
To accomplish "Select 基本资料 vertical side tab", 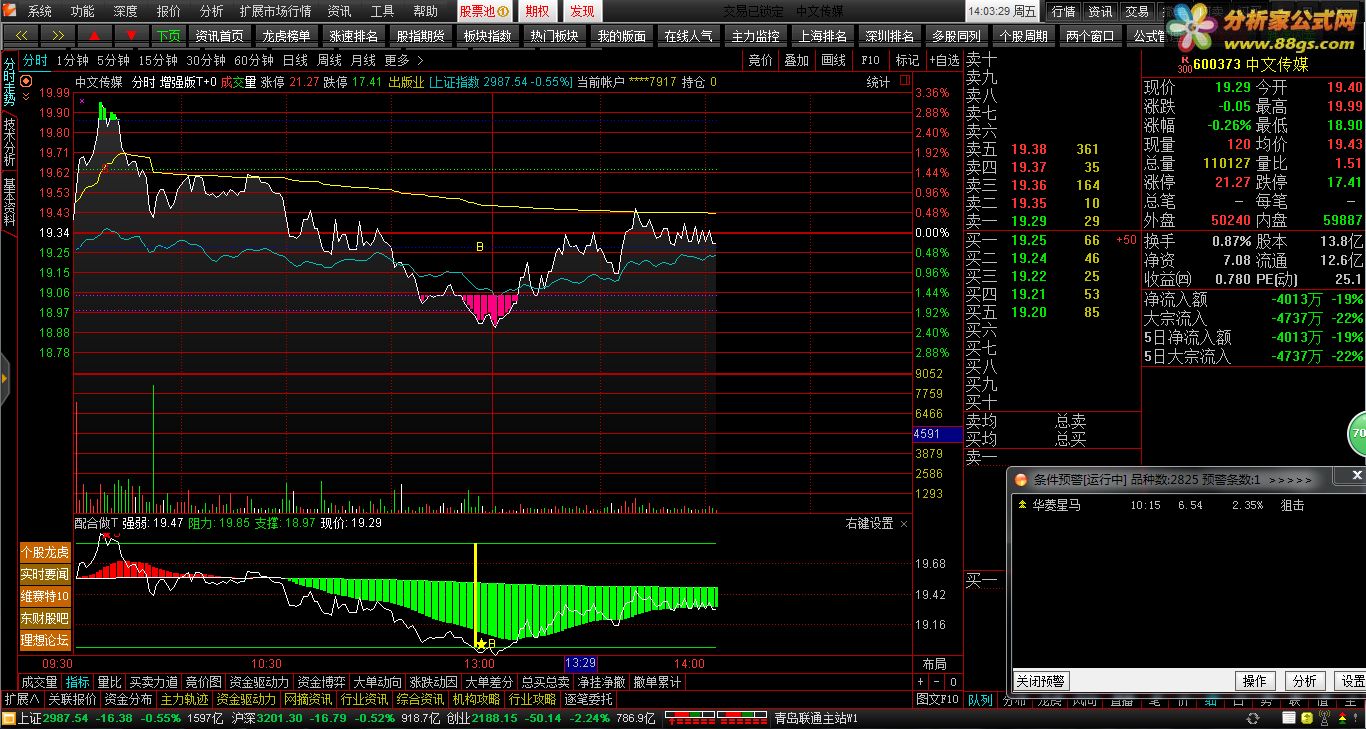I will (9, 203).
